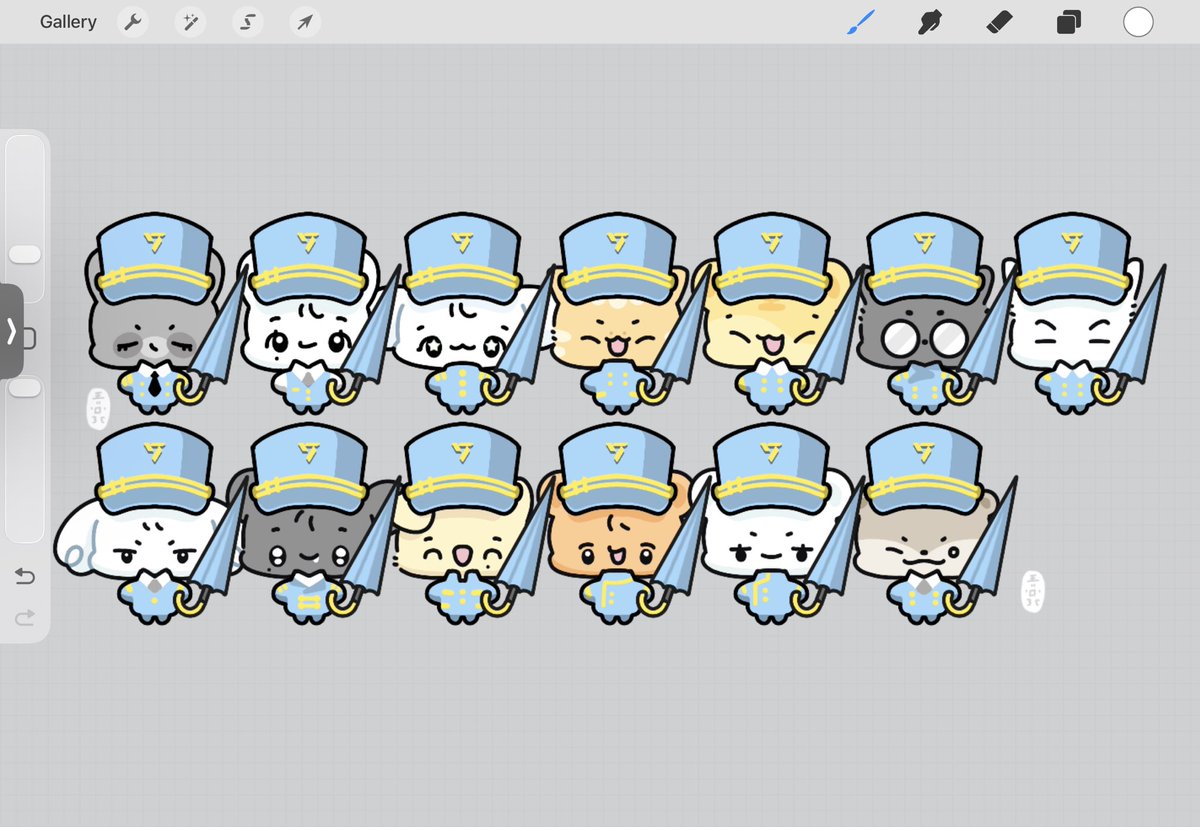This screenshot has height=827, width=1200.
Task: Click the brush opacity slider handle
Action: tap(25, 387)
